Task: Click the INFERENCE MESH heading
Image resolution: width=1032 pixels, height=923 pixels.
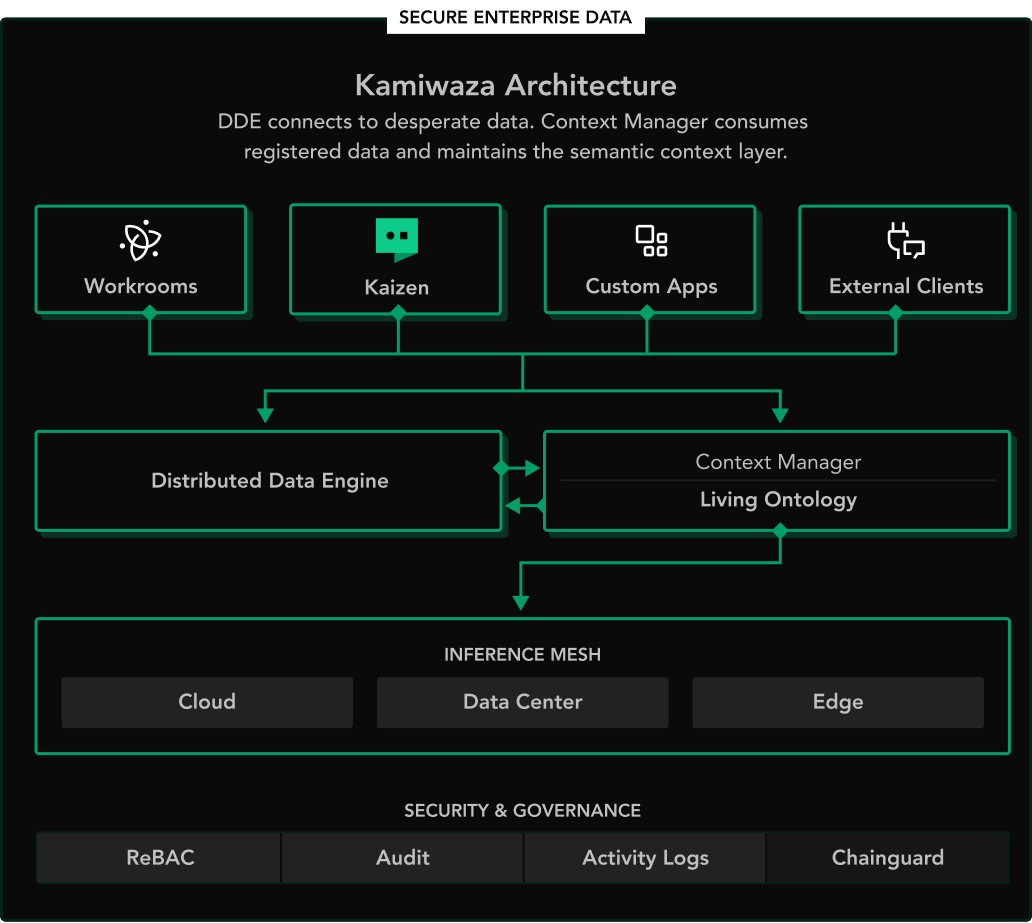Action: point(523,654)
